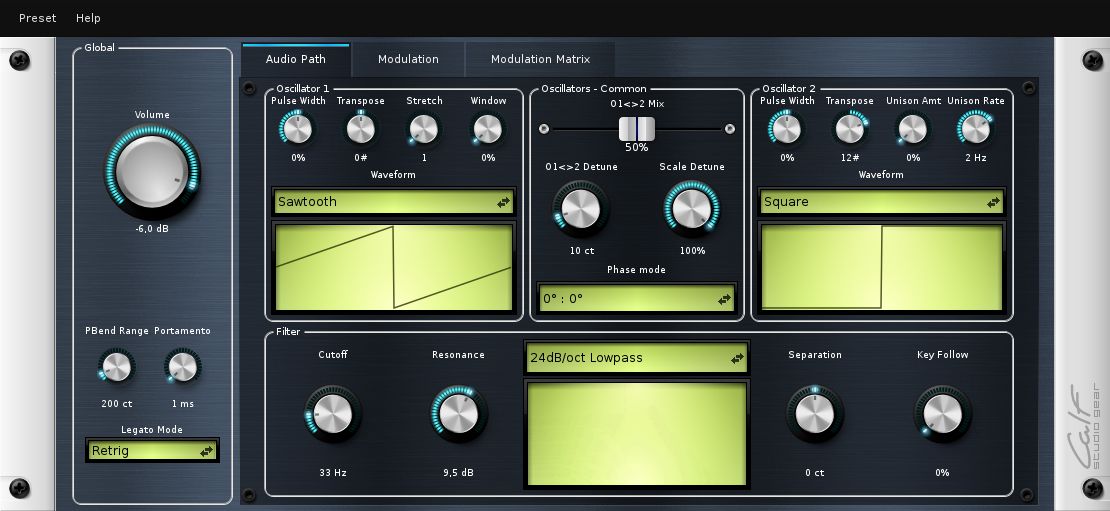The image size is (1110, 511).
Task: Click the Portamento knob
Action: 183,367
